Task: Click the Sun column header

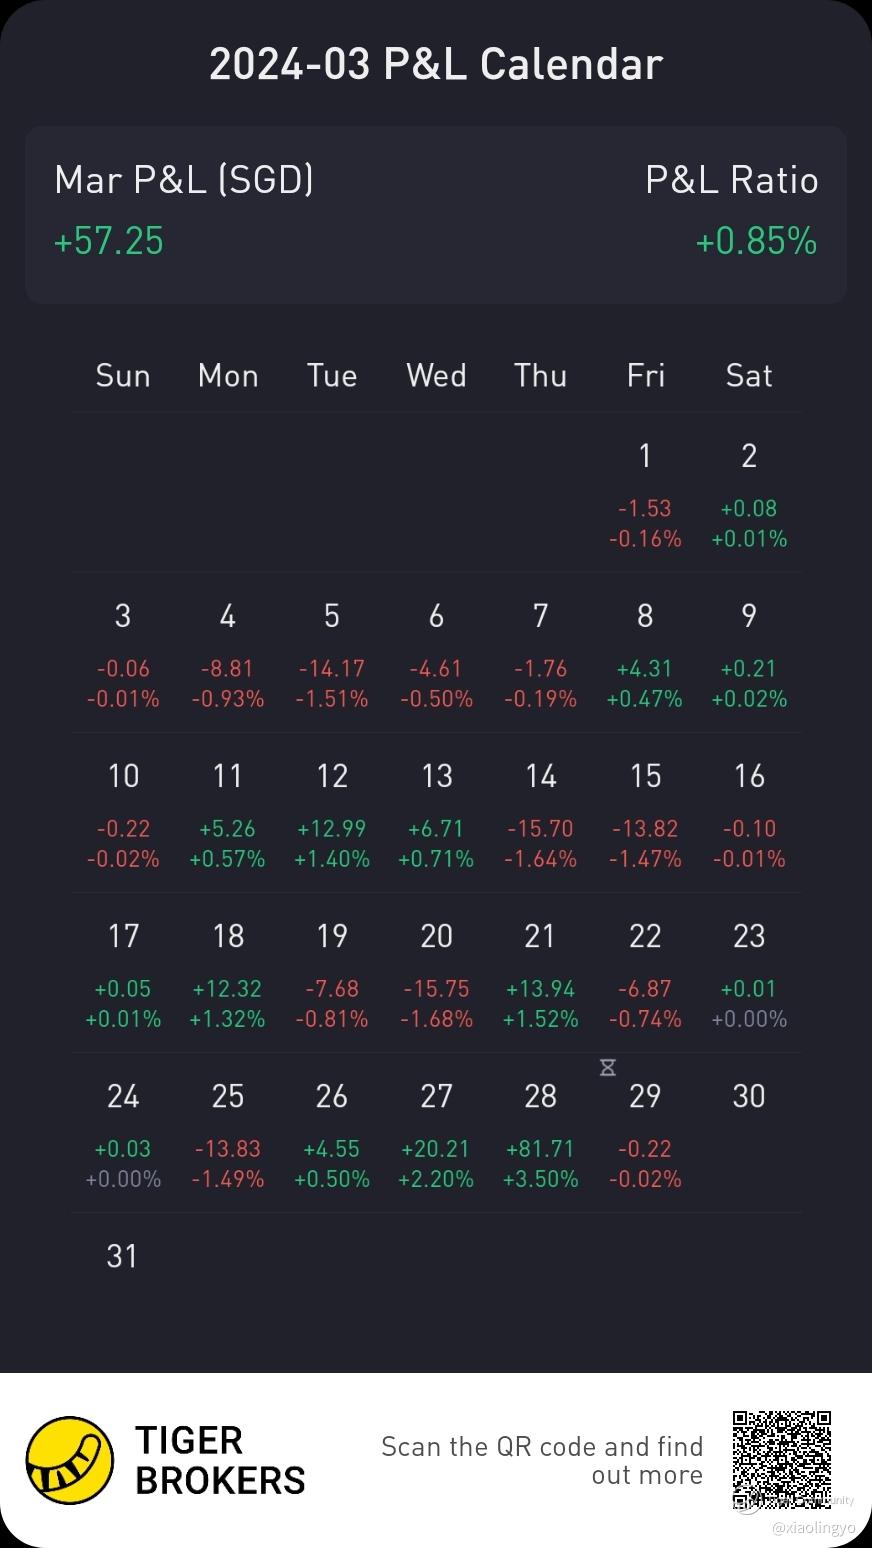Action: click(x=123, y=375)
